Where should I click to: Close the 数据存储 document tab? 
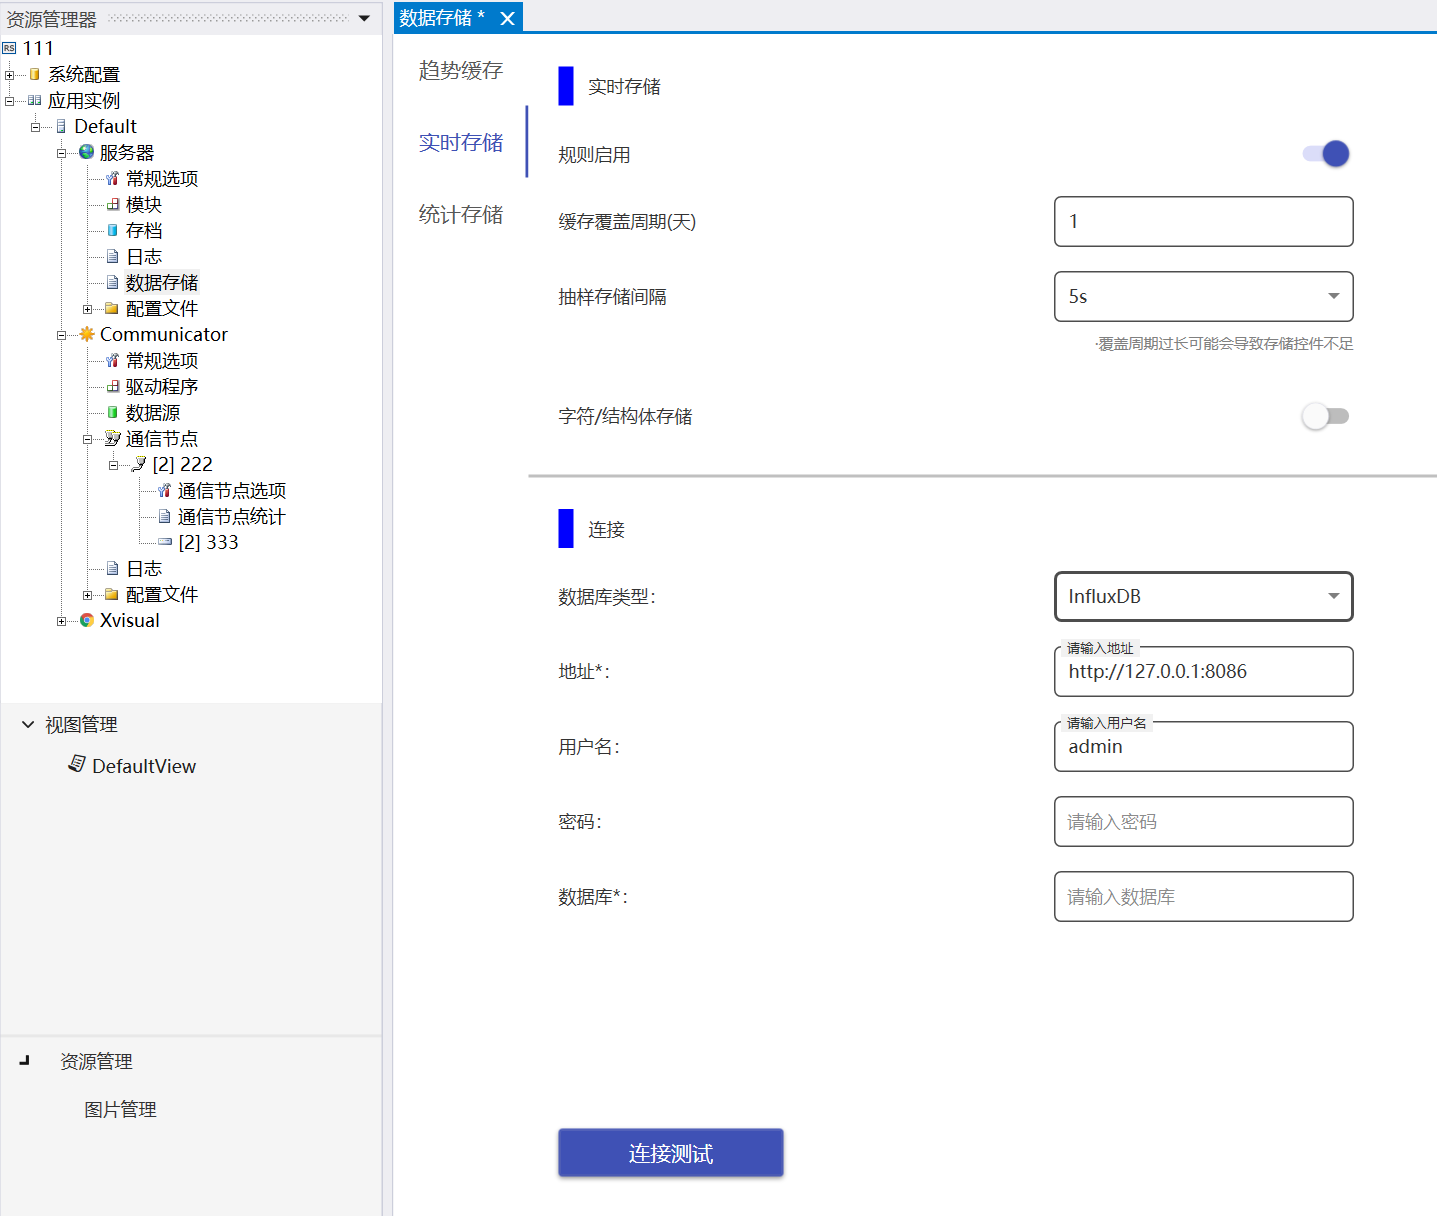coord(508,18)
